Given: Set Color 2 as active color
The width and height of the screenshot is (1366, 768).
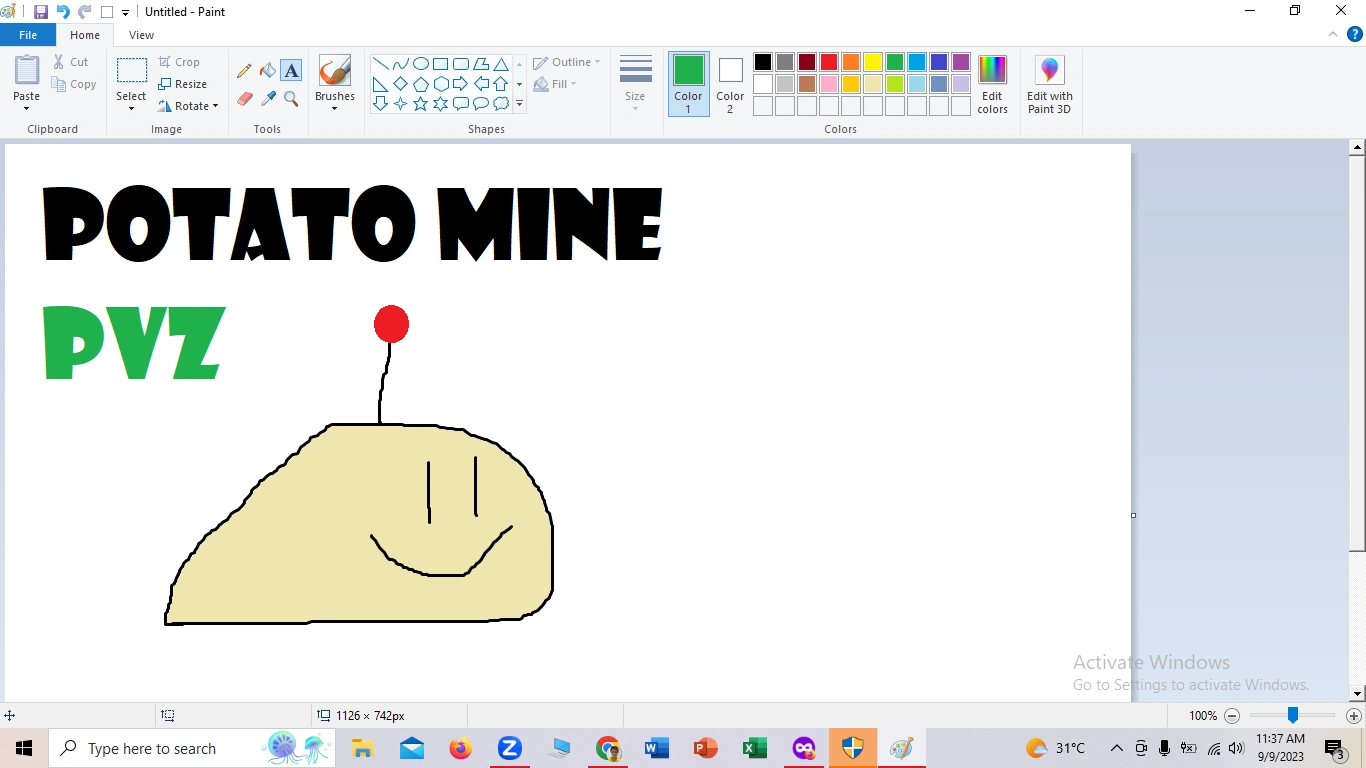Looking at the screenshot, I should pyautogui.click(x=729, y=84).
